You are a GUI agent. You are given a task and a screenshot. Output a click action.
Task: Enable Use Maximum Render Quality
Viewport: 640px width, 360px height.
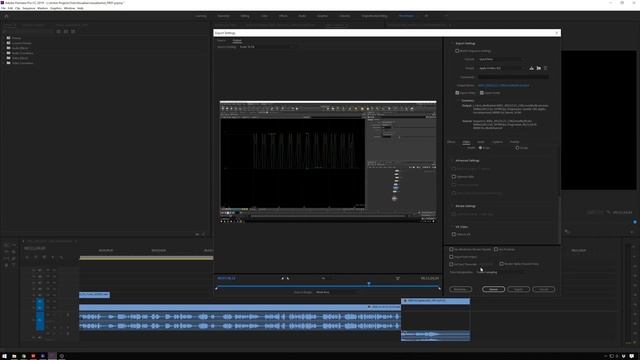[x=451, y=249]
